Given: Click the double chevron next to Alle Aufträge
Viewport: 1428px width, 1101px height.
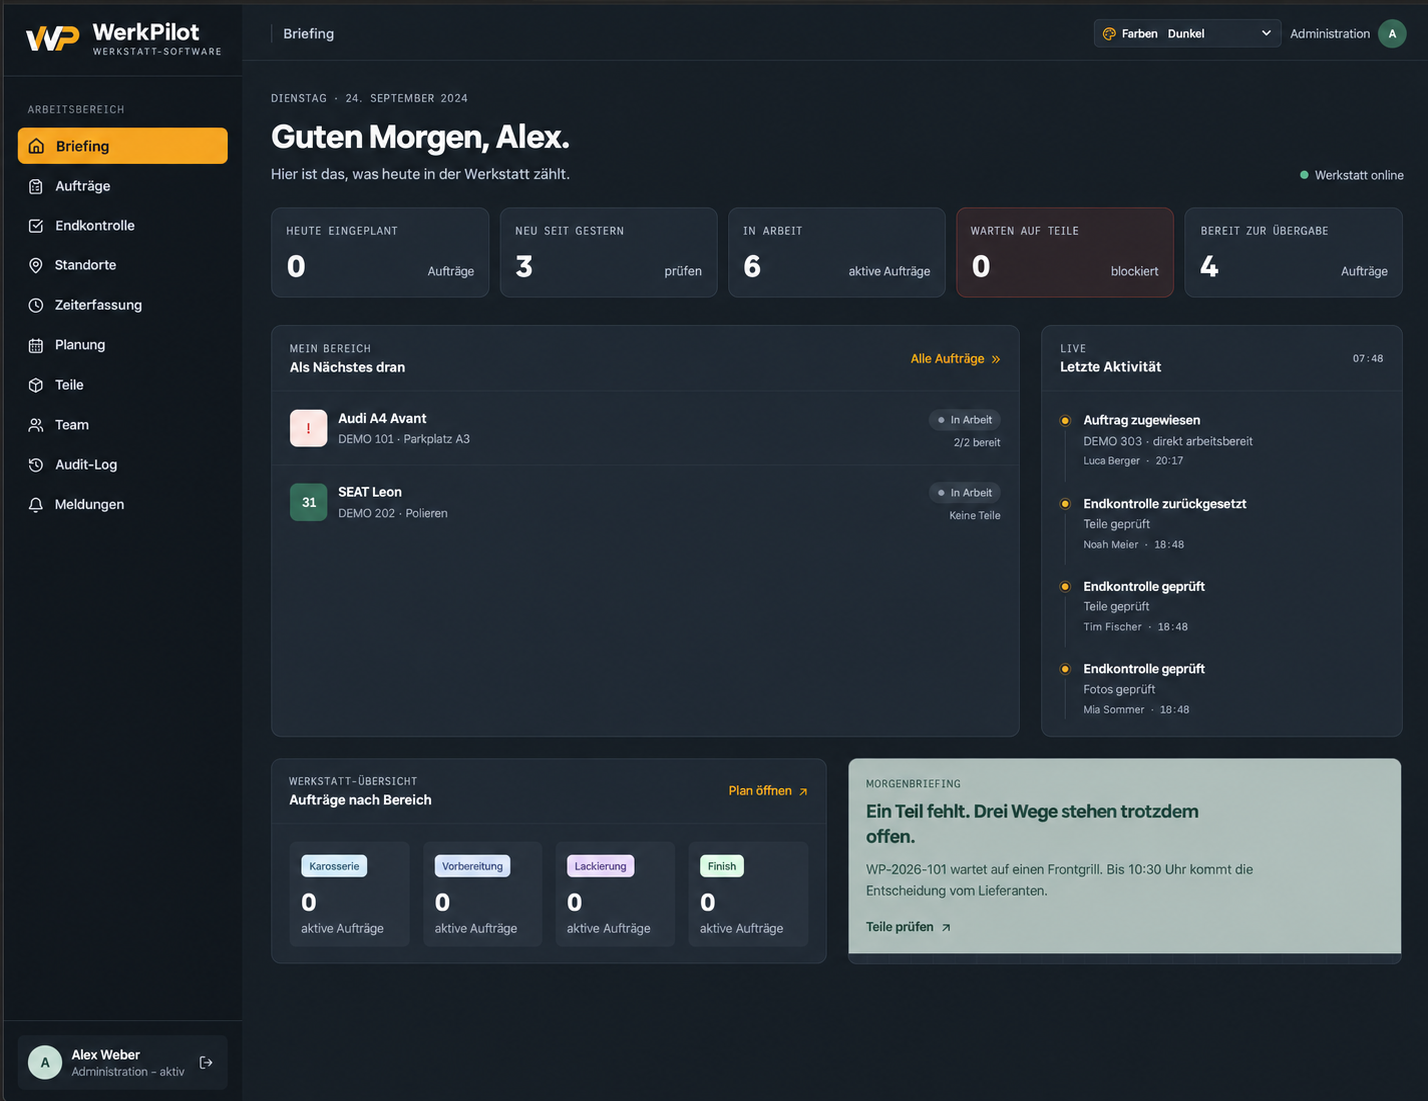Looking at the screenshot, I should coord(996,359).
